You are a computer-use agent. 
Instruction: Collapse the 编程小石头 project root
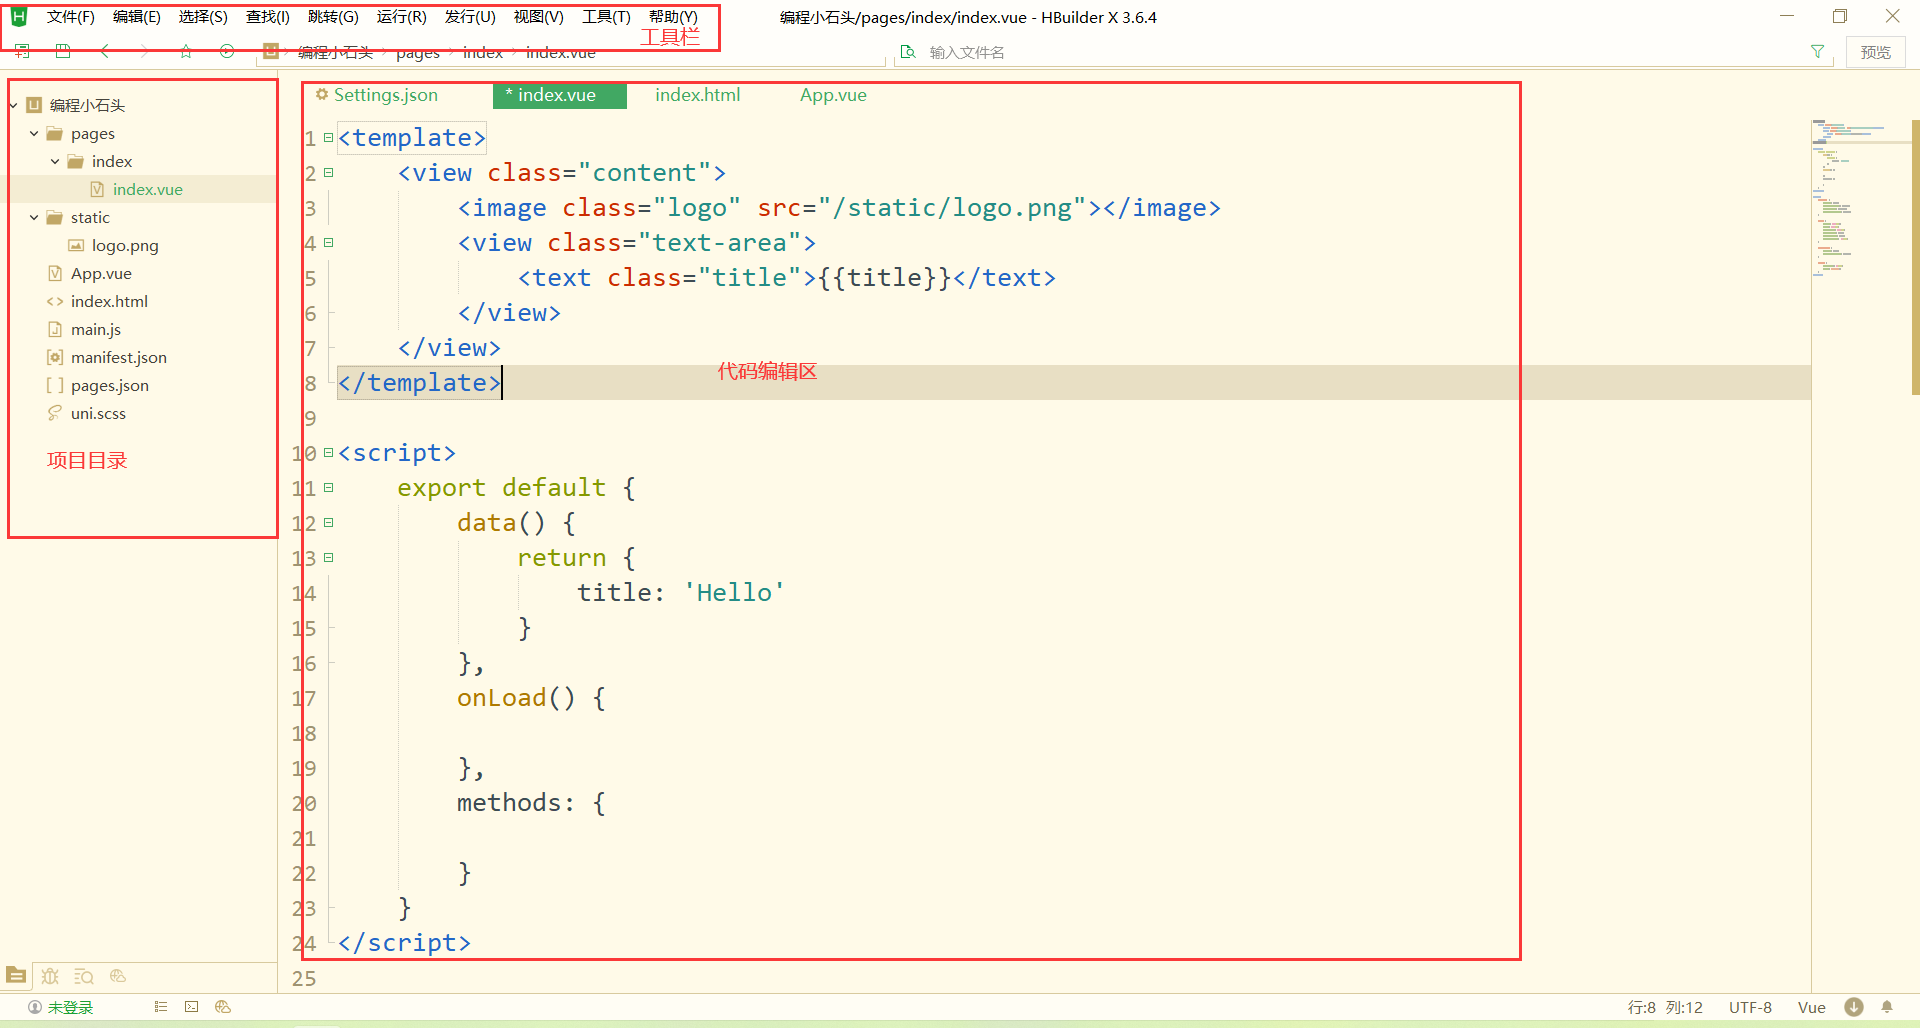coord(13,105)
